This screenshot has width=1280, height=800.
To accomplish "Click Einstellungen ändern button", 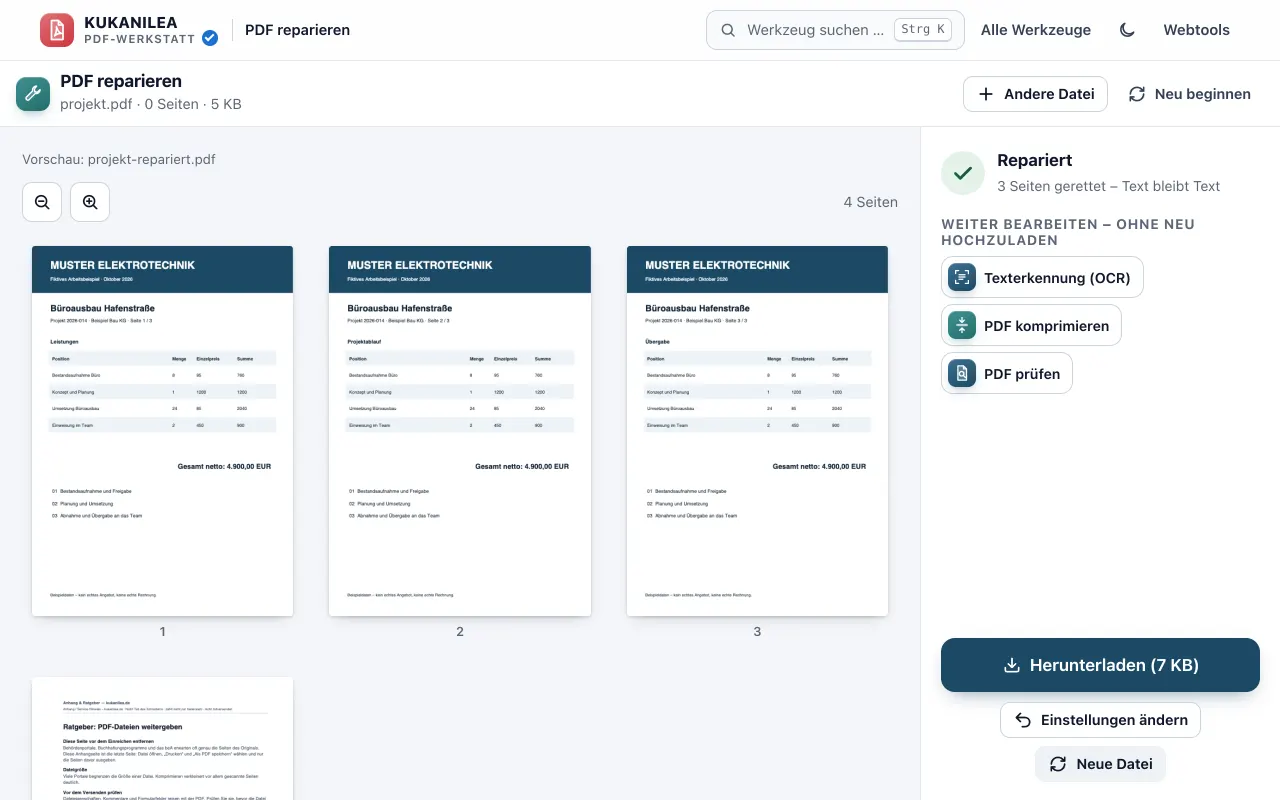I will pyautogui.click(x=1100, y=720).
